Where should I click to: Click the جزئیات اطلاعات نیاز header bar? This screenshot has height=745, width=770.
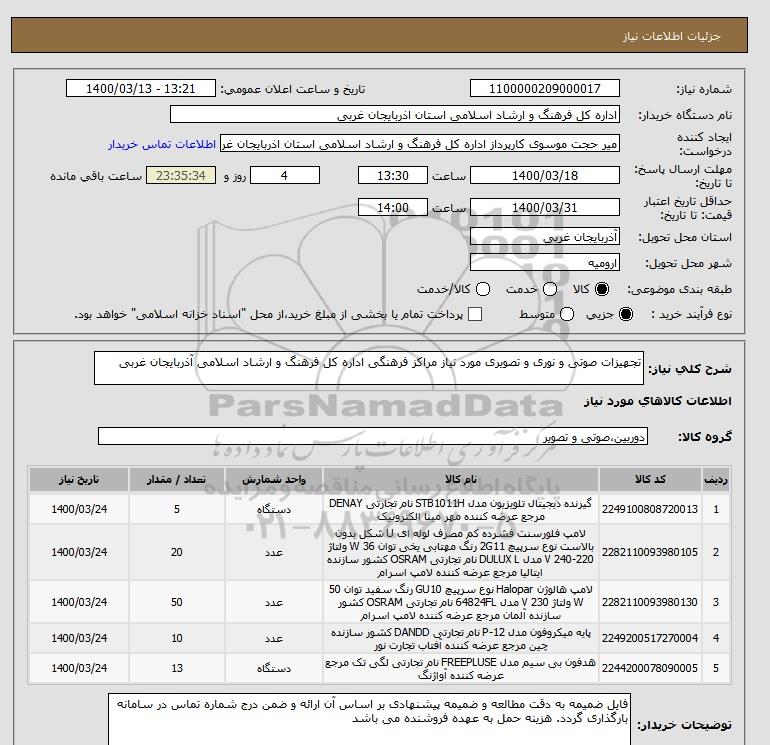(x=379, y=35)
